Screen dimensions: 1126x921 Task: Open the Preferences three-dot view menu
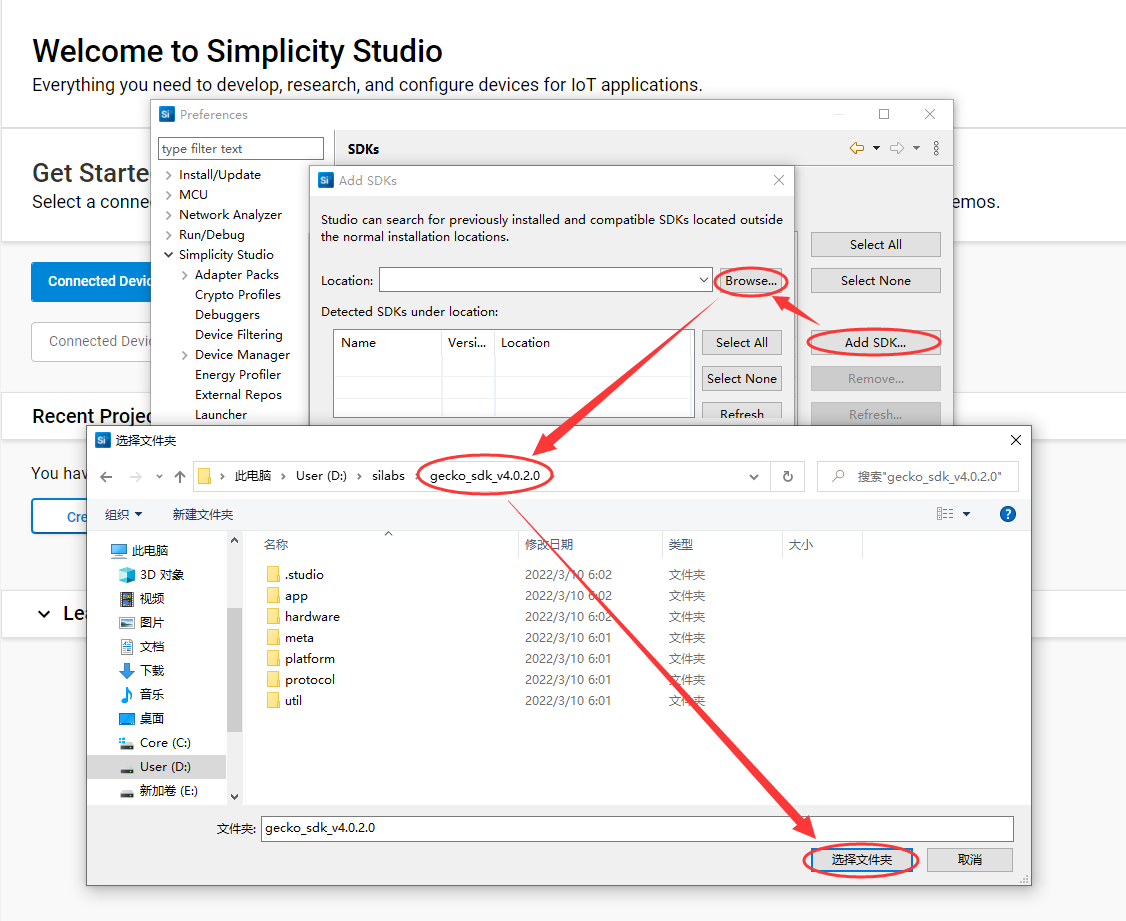pyautogui.click(x=936, y=149)
